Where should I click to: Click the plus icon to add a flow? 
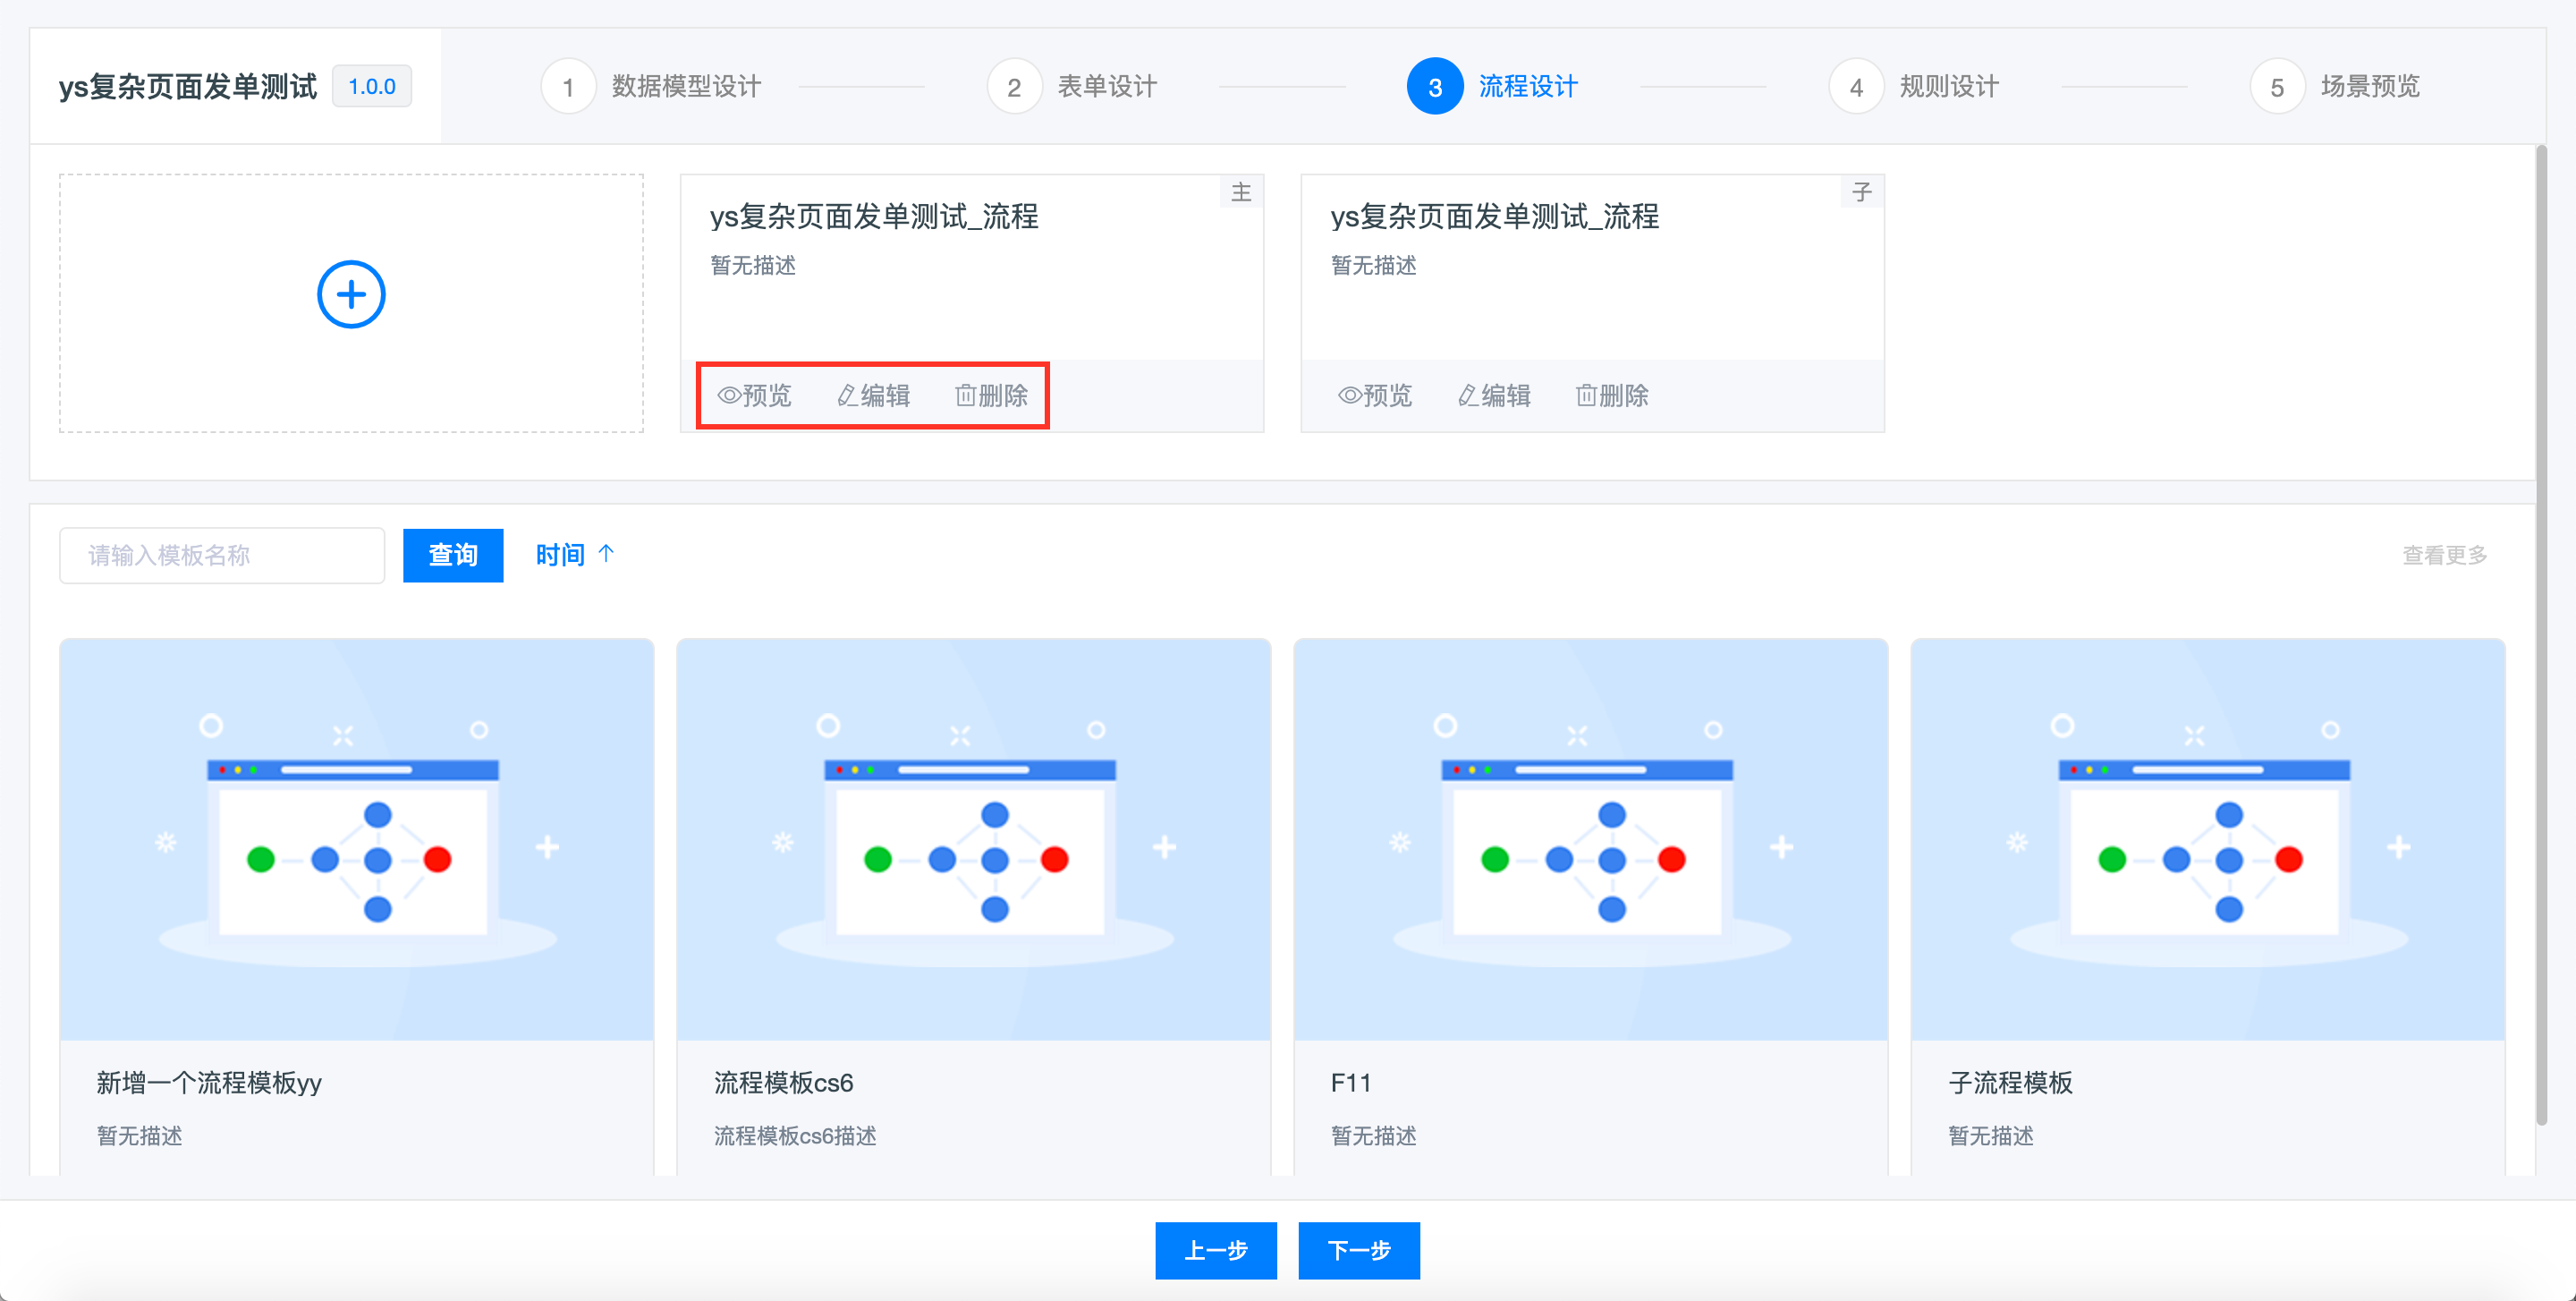[351, 295]
